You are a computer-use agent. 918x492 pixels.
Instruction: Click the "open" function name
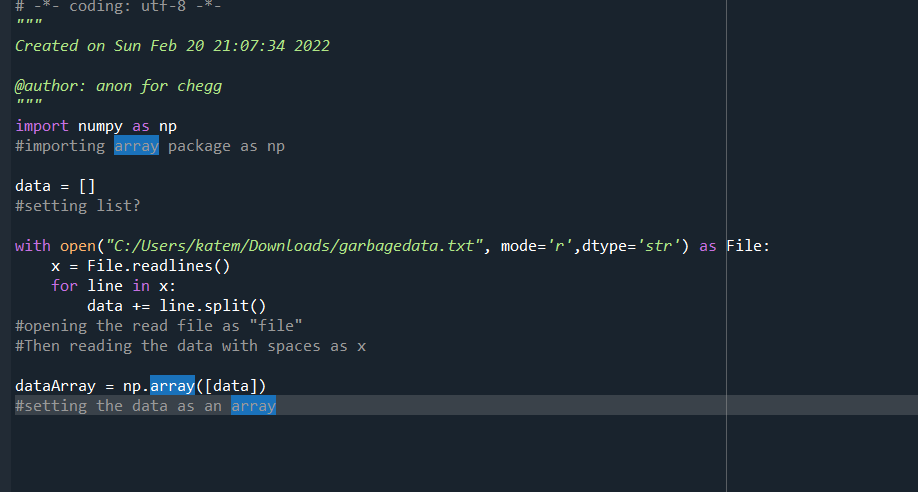(x=78, y=246)
